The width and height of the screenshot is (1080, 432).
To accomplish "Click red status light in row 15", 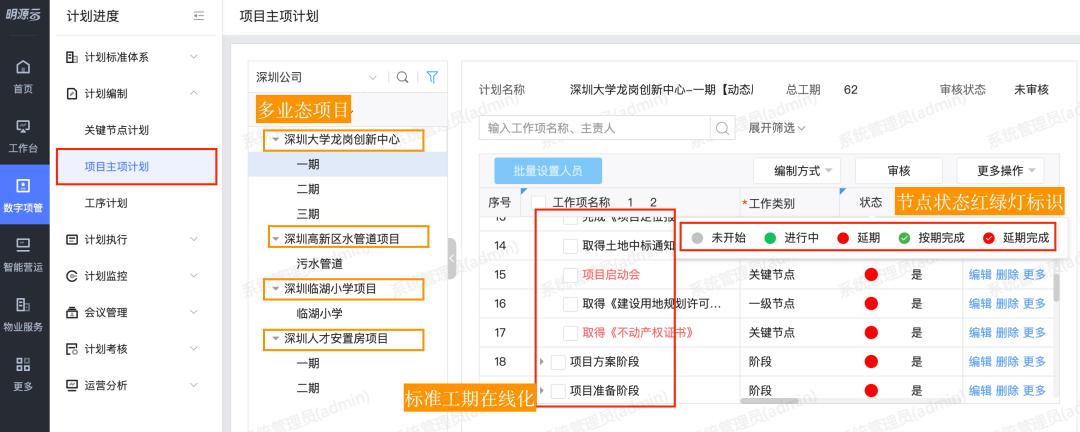I will point(871,274).
